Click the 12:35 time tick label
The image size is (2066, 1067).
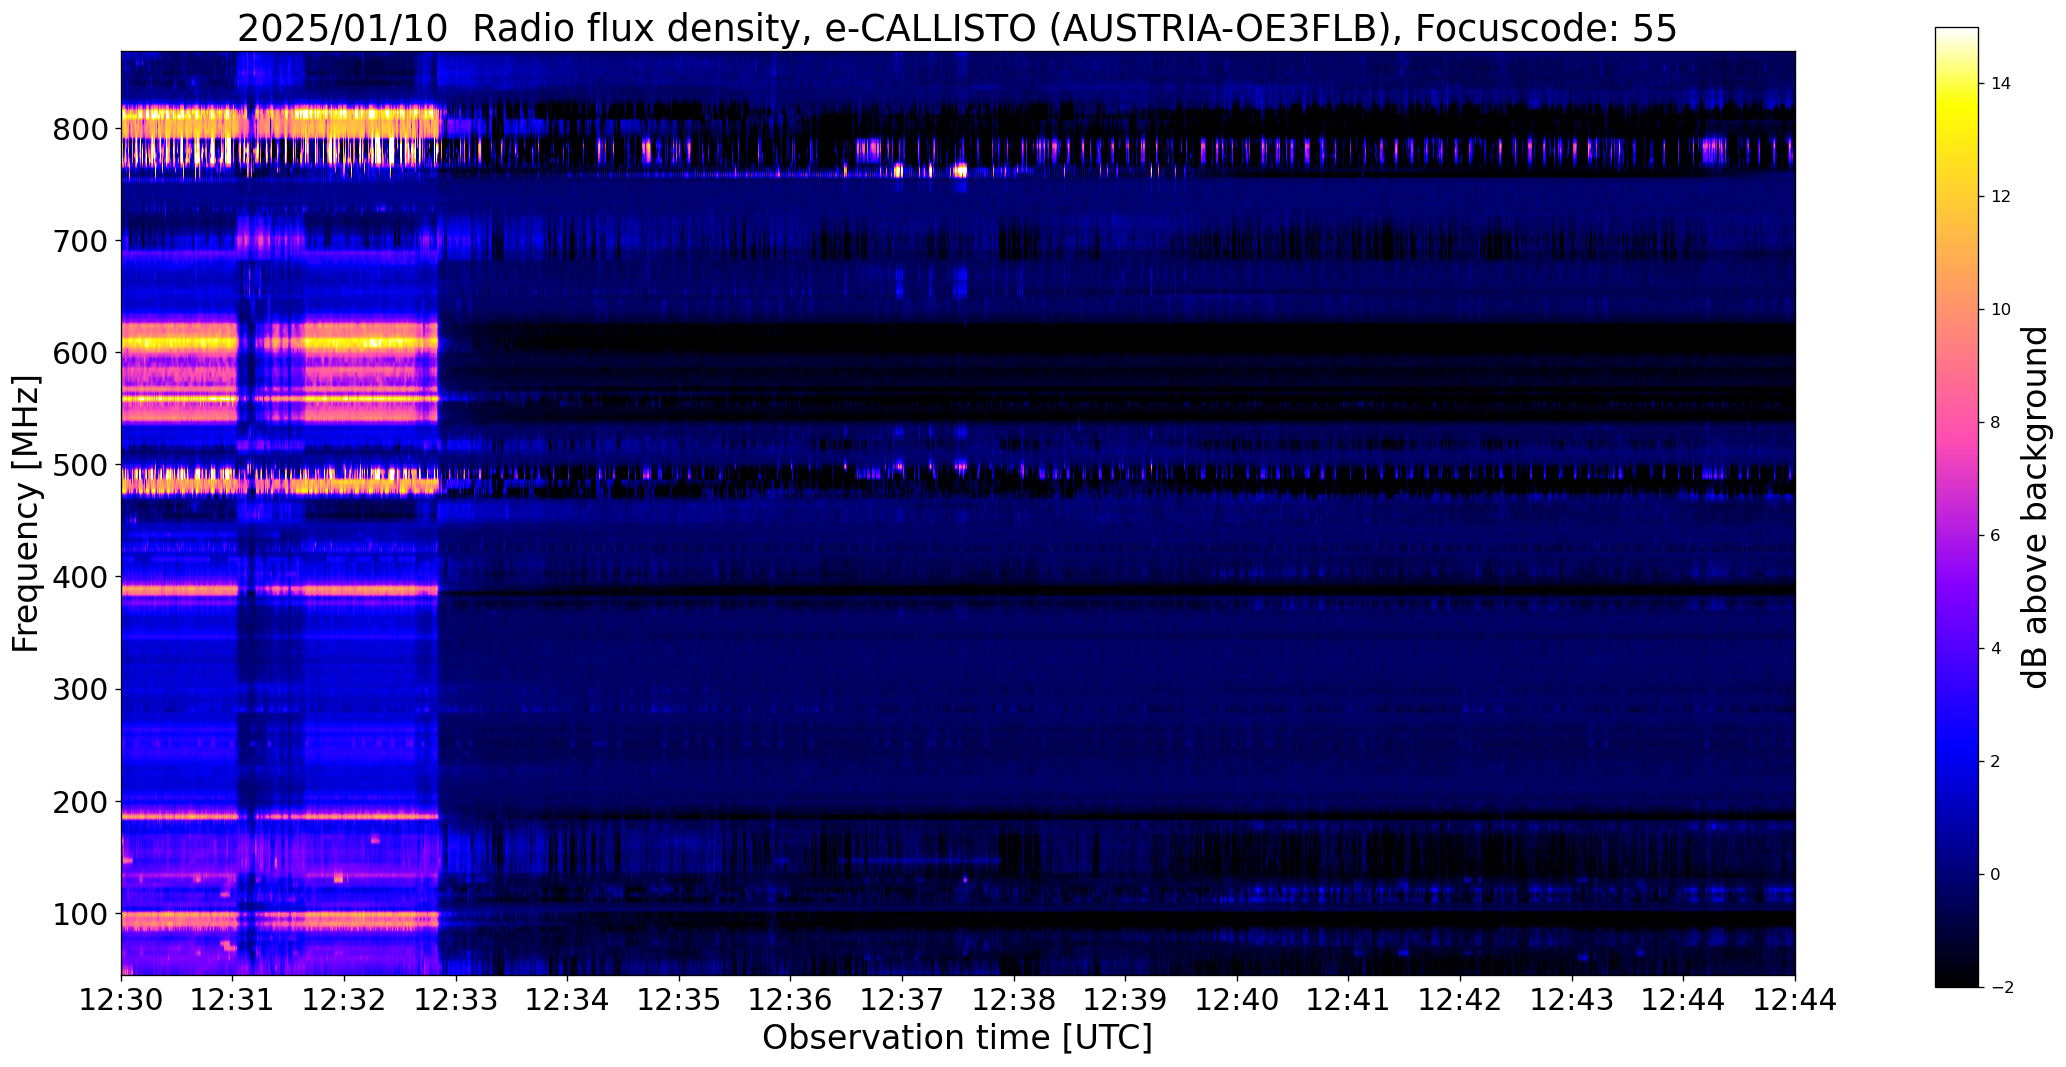pos(679,1000)
